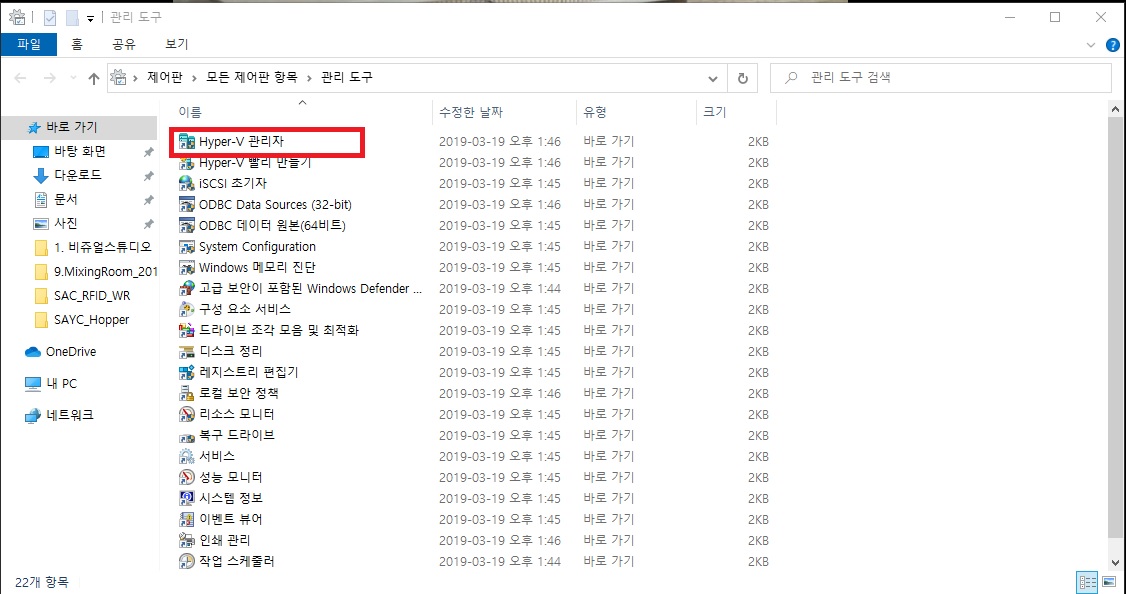
Task: Select the iSCSI 초기자 icon
Action: click(187, 183)
